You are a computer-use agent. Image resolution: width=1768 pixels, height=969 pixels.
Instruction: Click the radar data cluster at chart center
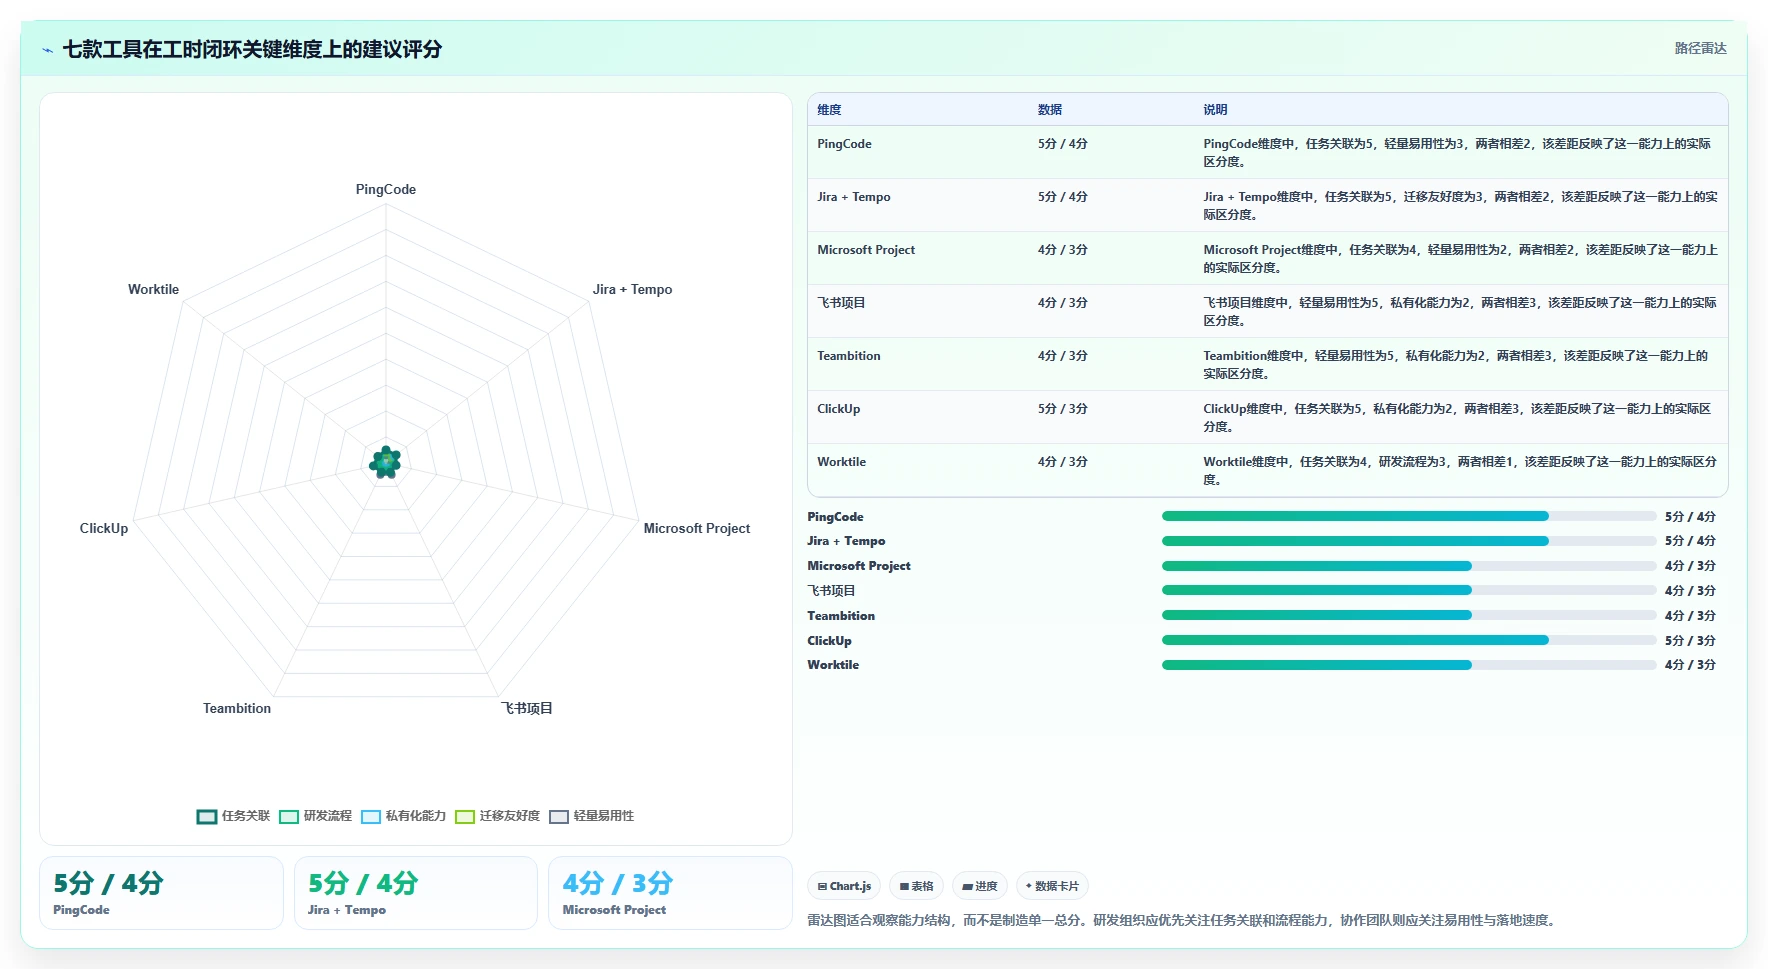386,462
